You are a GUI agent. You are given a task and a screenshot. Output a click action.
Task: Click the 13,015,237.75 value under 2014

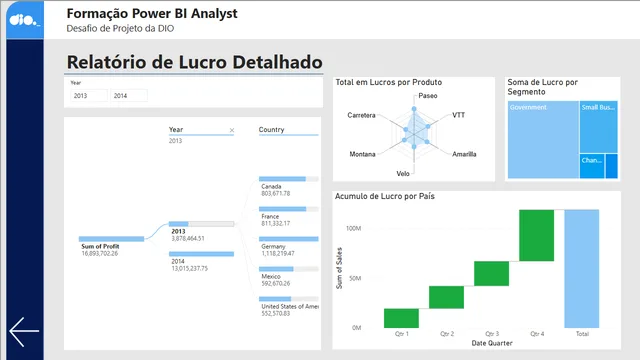pyautogui.click(x=189, y=269)
